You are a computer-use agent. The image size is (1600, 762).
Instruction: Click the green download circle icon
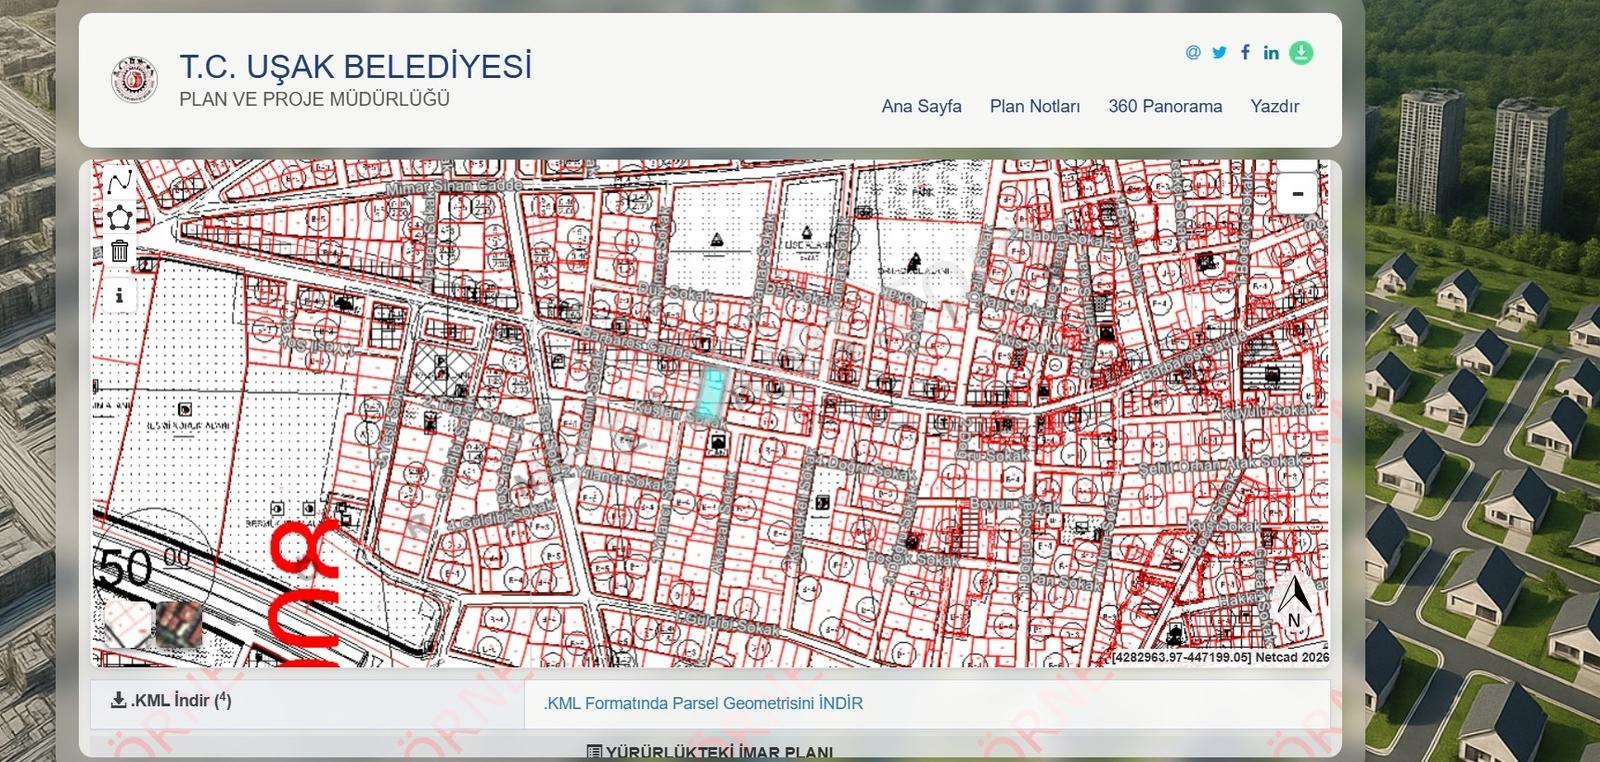coord(1301,52)
